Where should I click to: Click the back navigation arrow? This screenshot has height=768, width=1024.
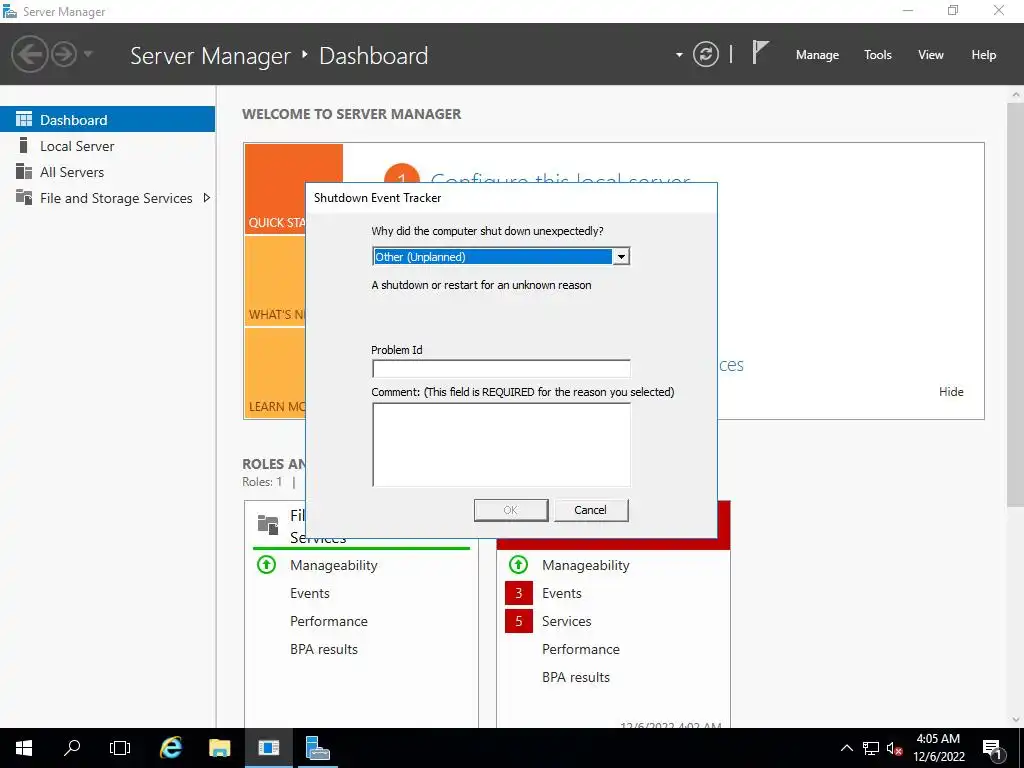[29, 54]
